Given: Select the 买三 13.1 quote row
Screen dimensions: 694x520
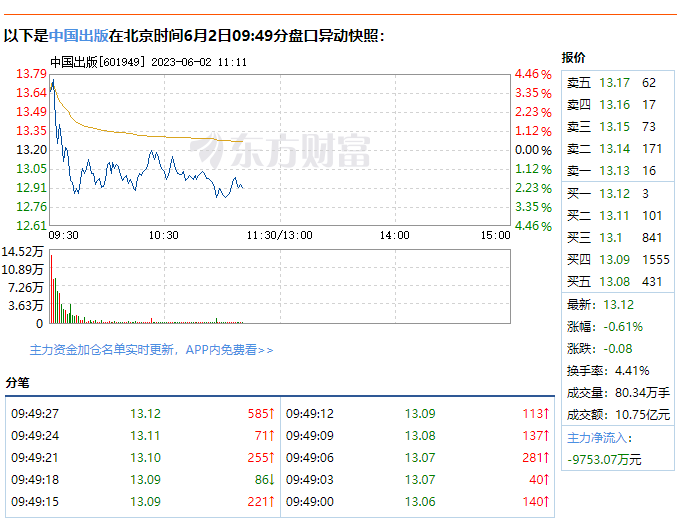Looking at the screenshot, I should [x=617, y=238].
